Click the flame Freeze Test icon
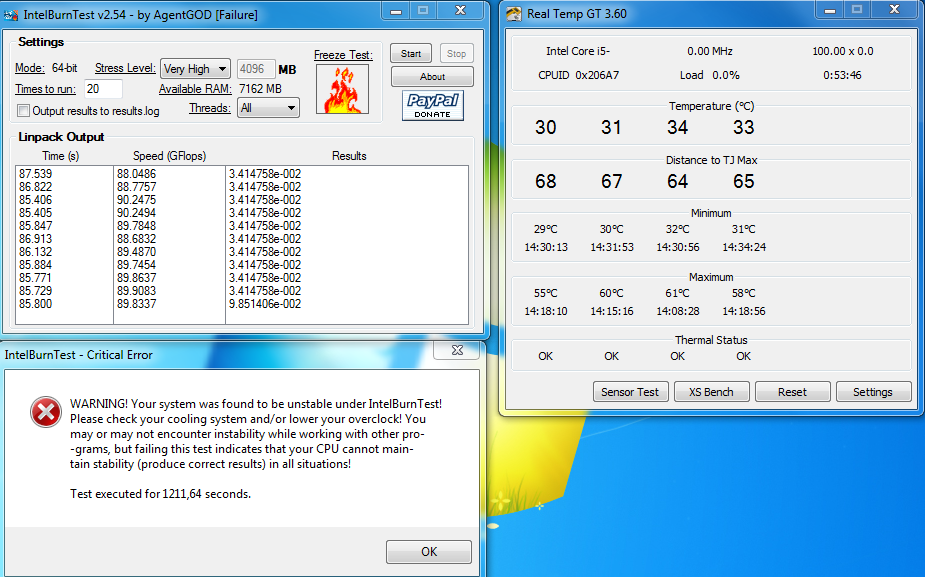 (342, 88)
